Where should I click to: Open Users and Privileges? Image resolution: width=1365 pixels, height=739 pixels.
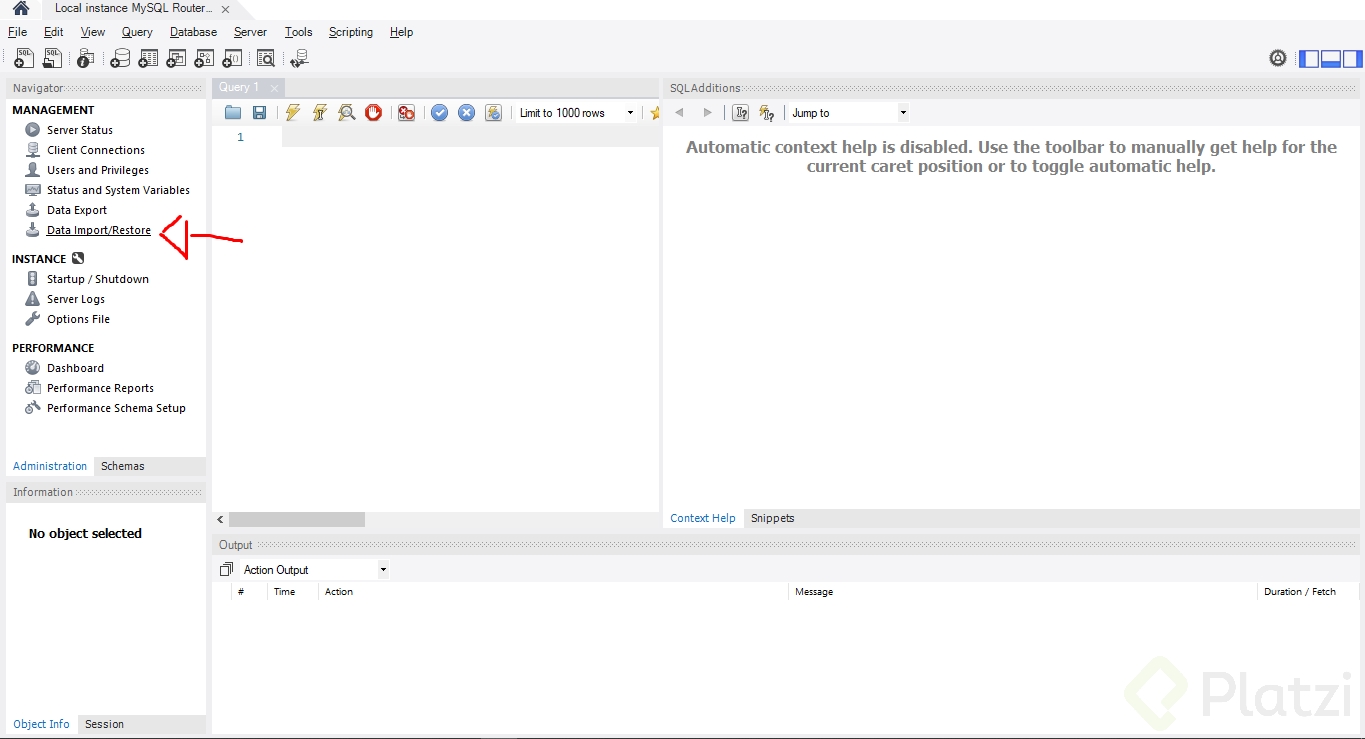(98, 170)
